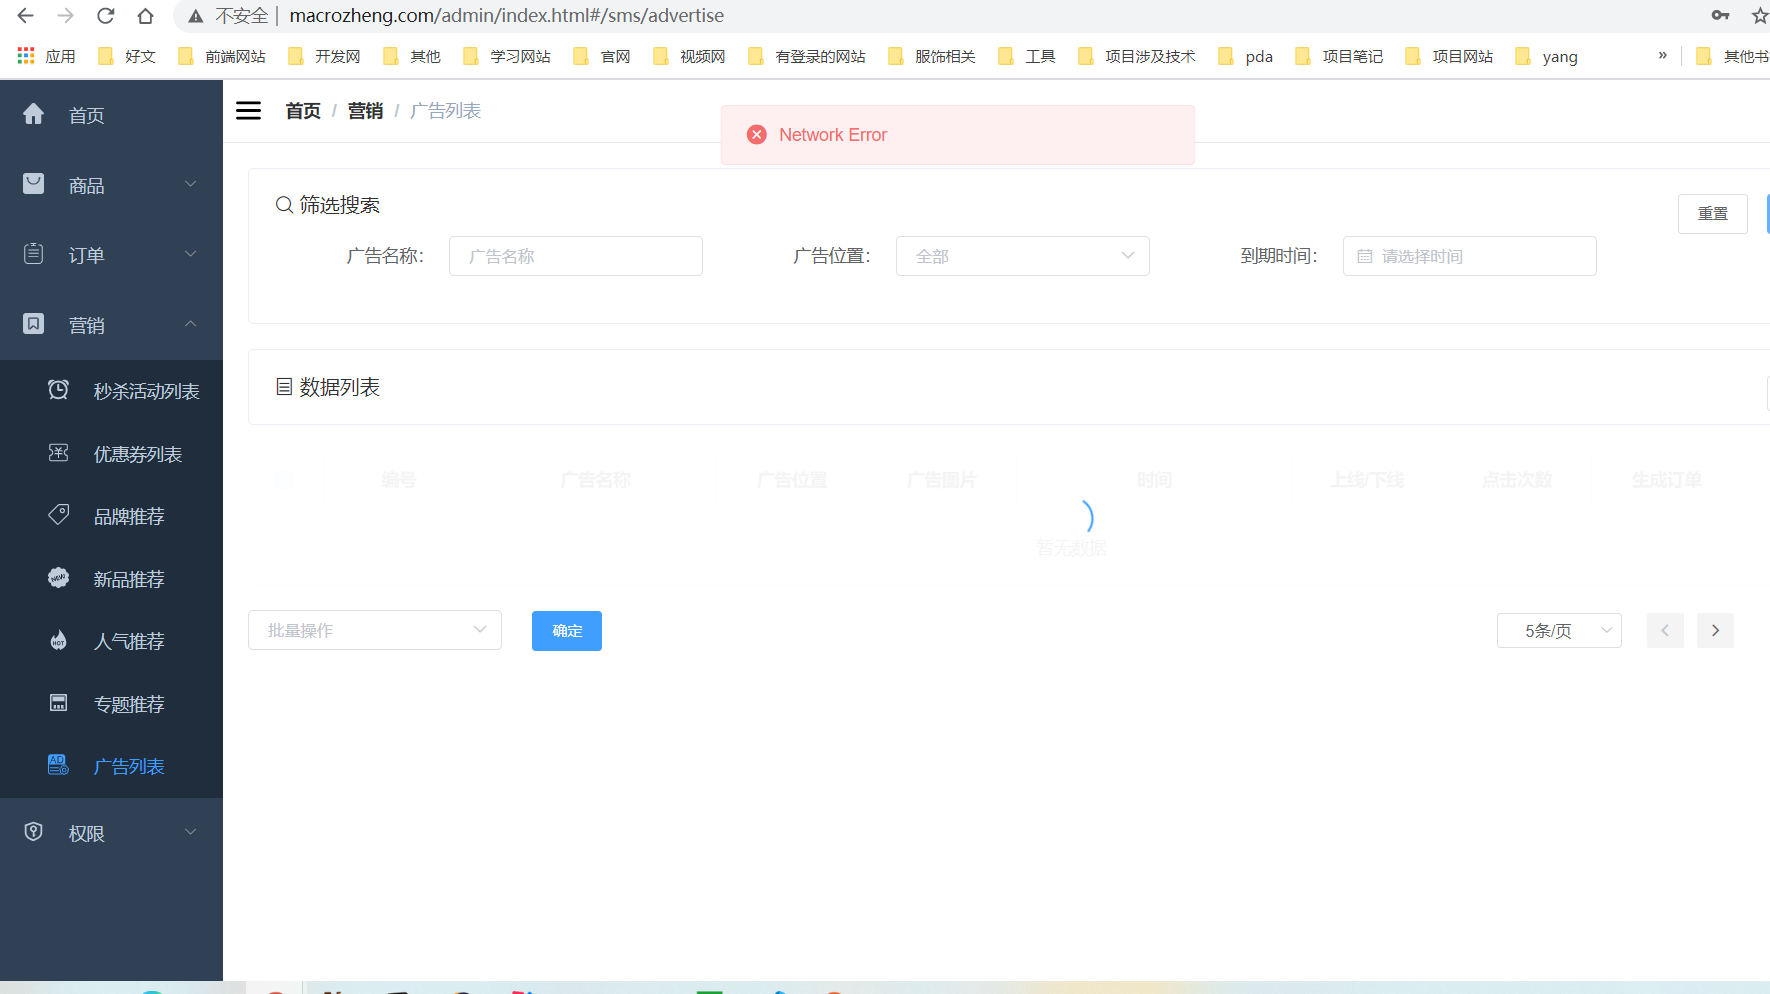Click the home icon next to 首页
The height and width of the screenshot is (994, 1770).
point(33,113)
